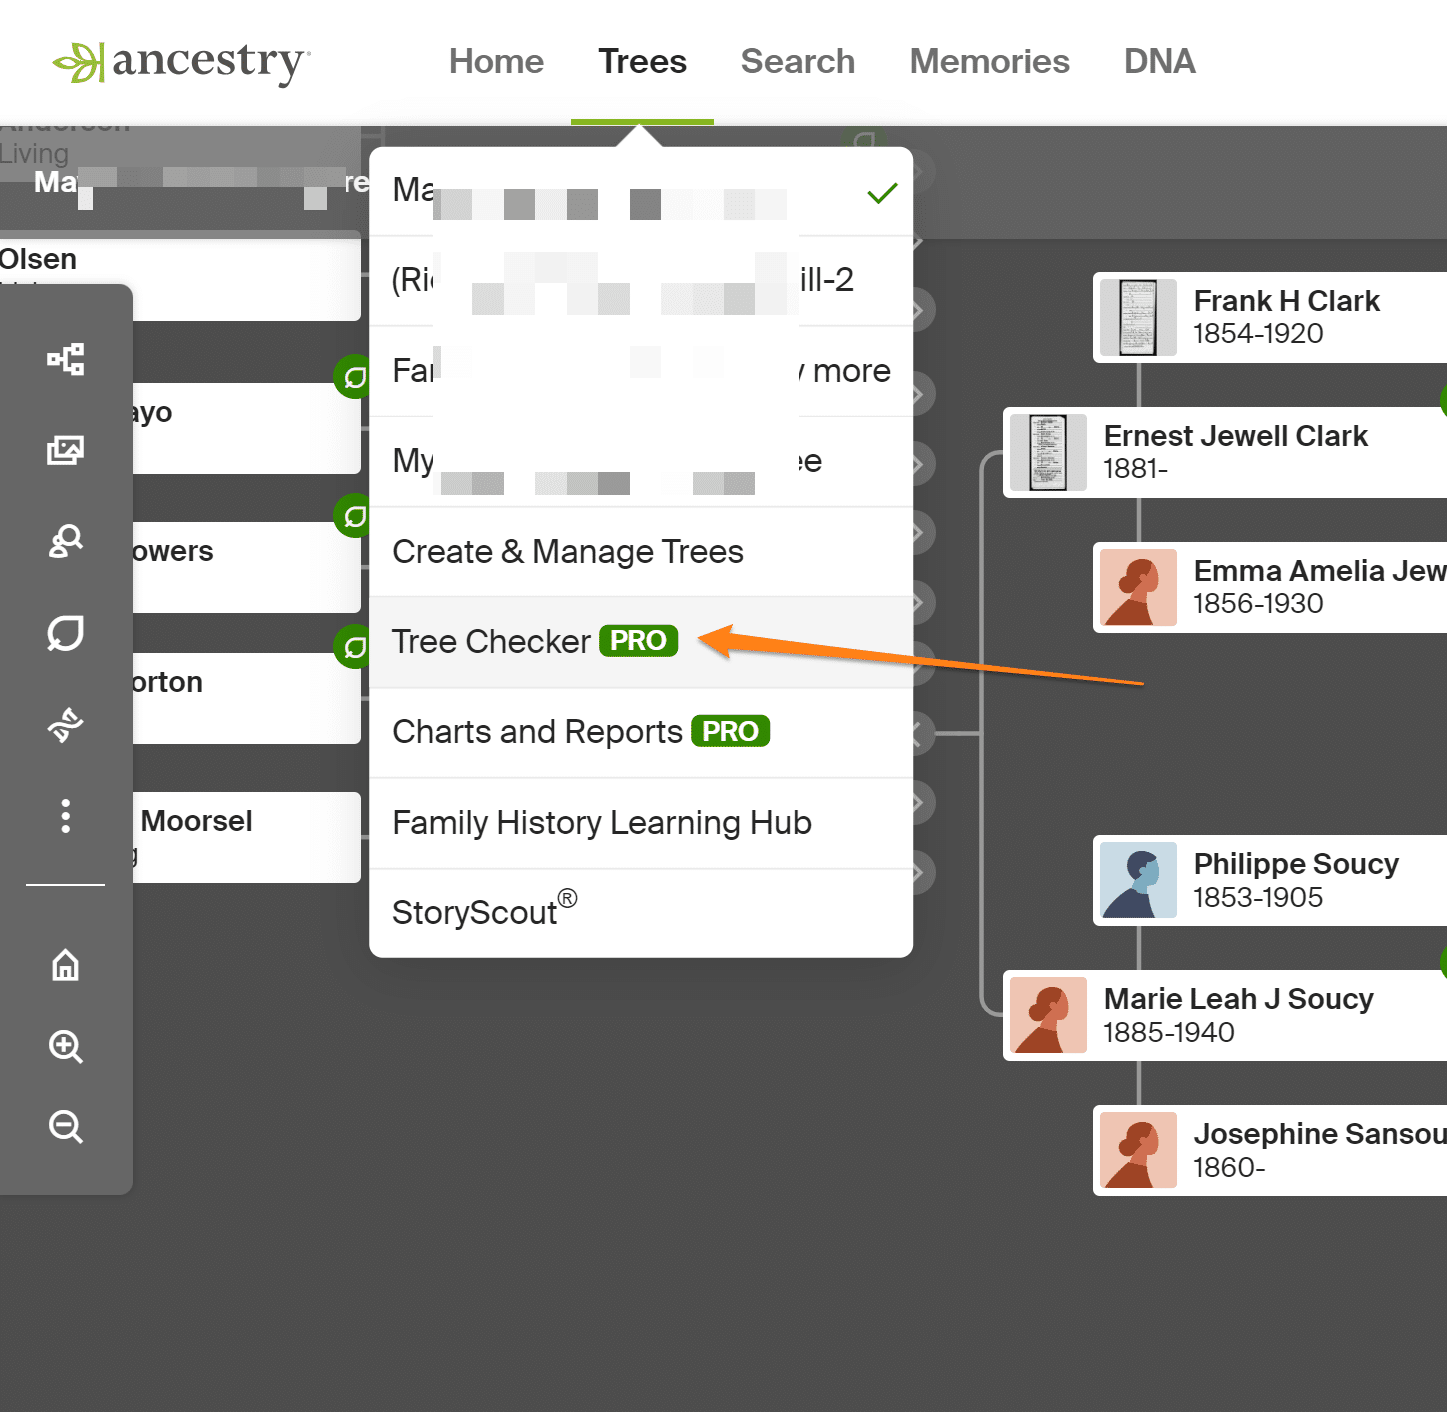Open the Search tab
1447x1412 pixels.
[x=798, y=62]
